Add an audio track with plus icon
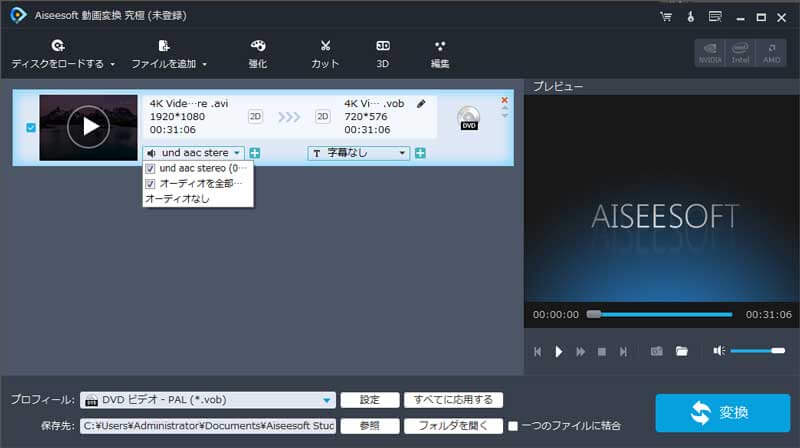 pos(255,153)
